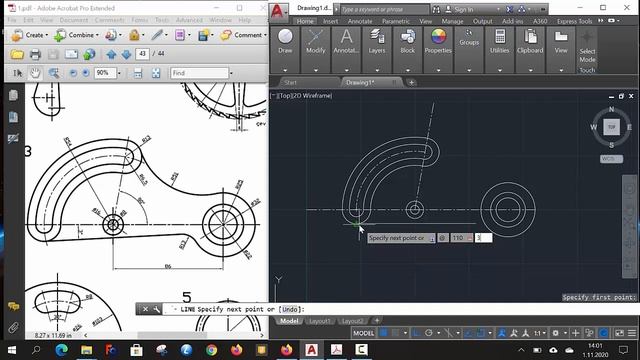Zoom in the PDF with plus button
Viewport: 640px width, 360px height.
click(x=86, y=73)
